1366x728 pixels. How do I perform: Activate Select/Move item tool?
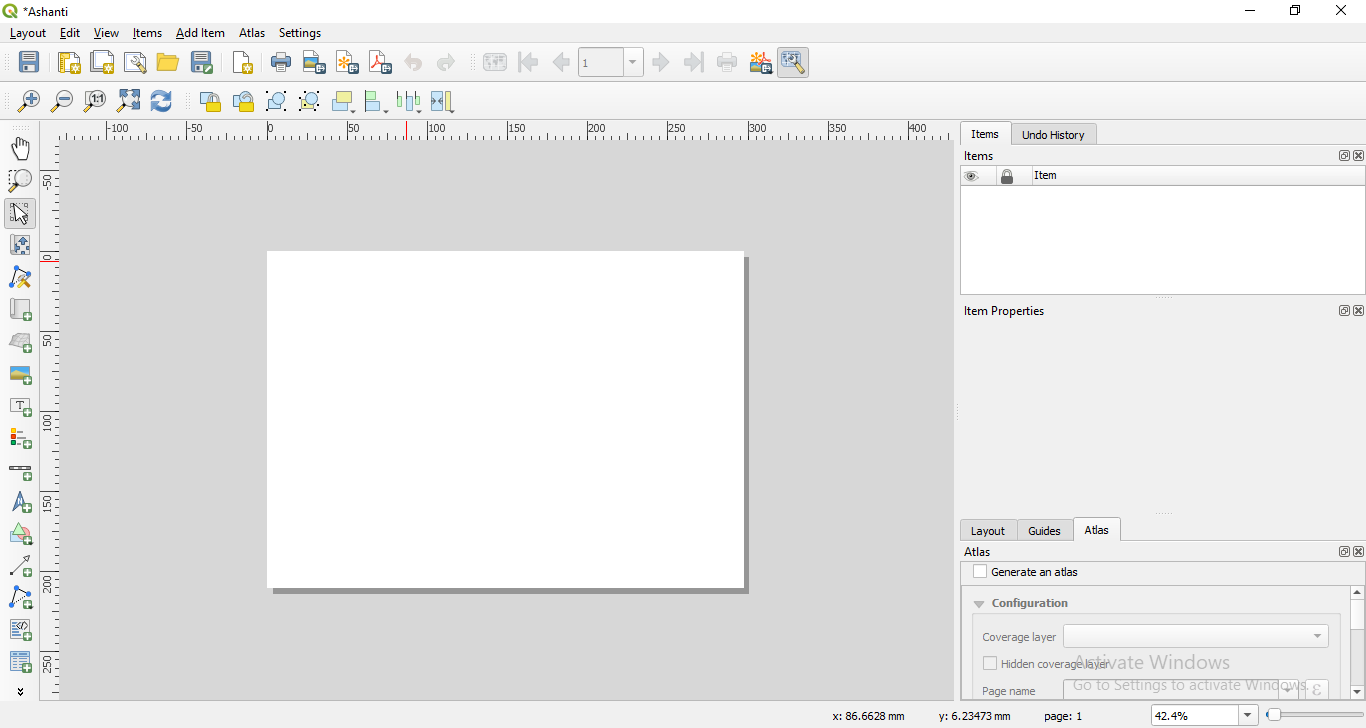coord(20,213)
